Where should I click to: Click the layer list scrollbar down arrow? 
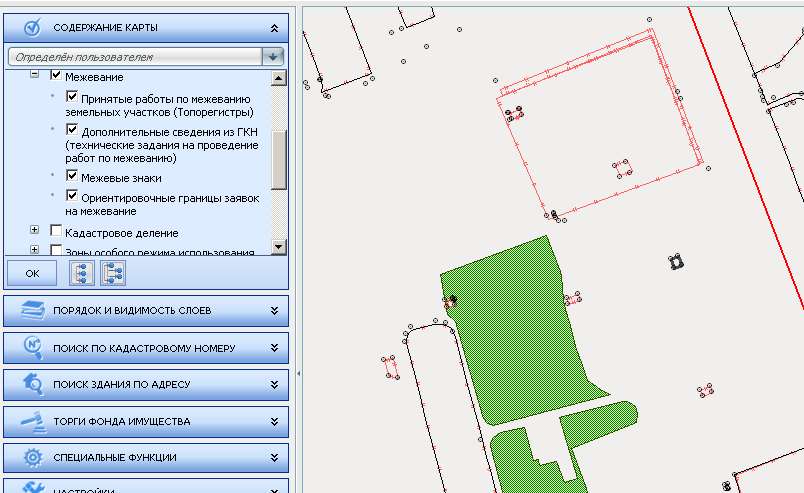(x=279, y=246)
